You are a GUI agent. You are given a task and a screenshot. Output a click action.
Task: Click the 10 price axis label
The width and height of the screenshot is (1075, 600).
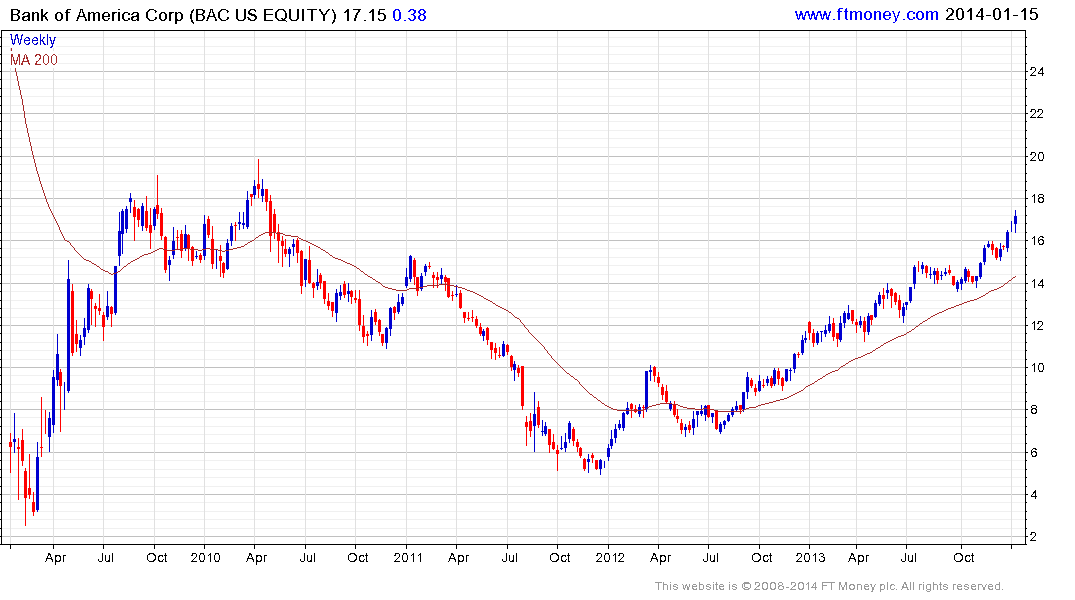[x=1037, y=368]
